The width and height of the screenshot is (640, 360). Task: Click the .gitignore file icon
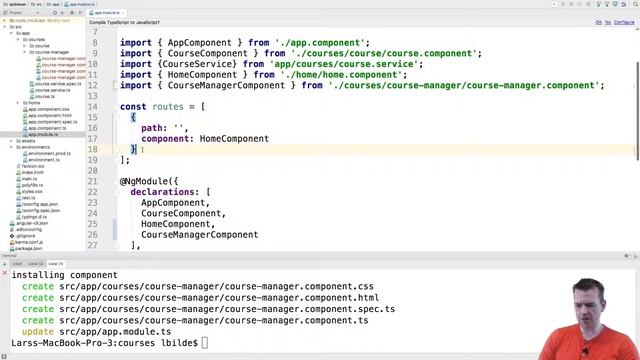12,236
